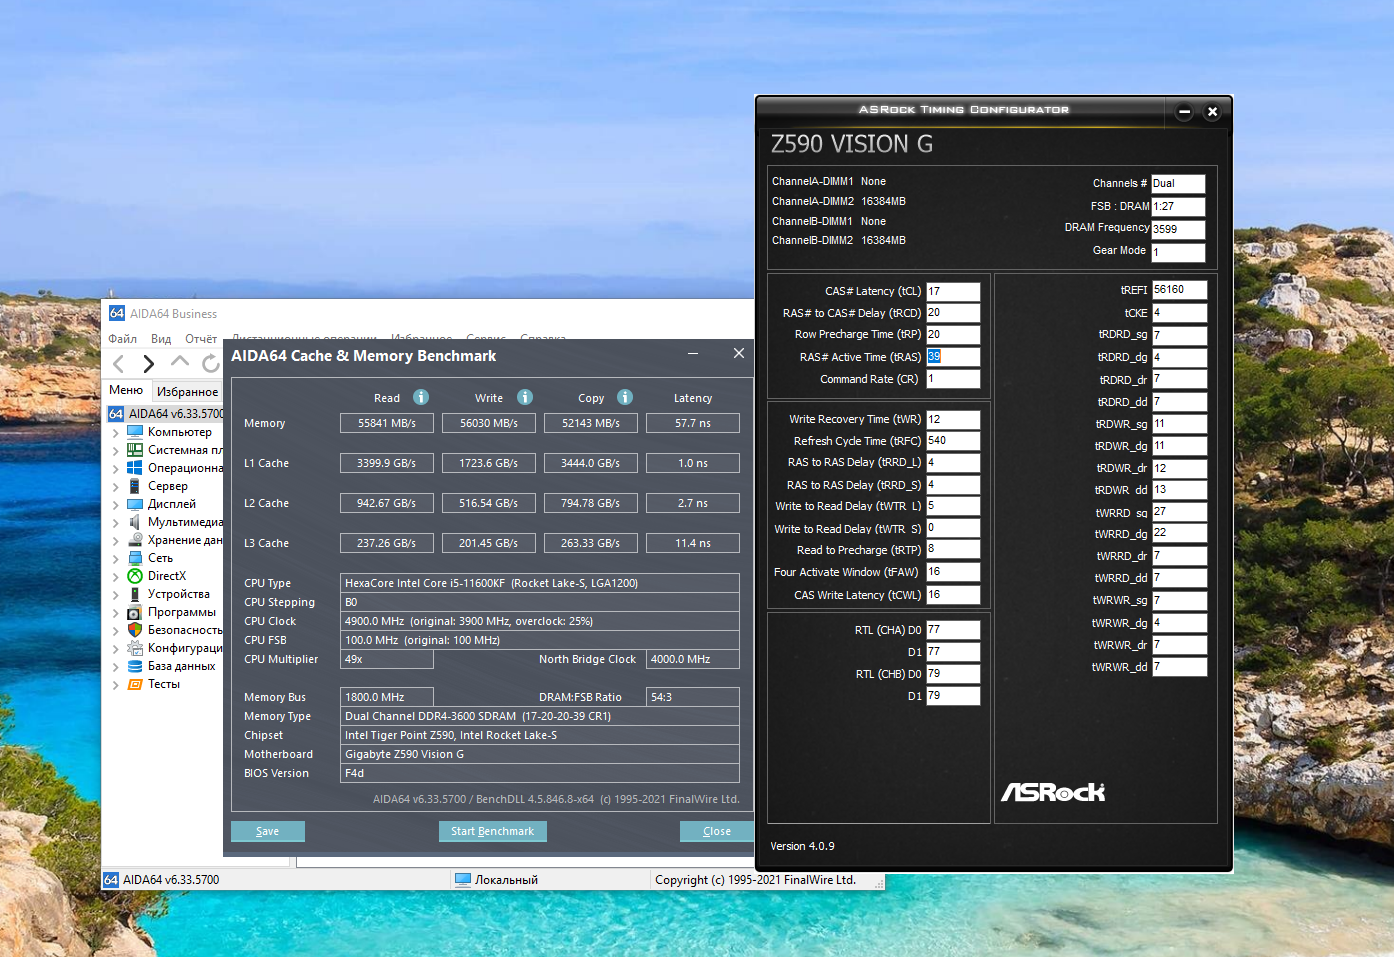Viewport: 1394px width, 957px height.
Task: Click the Дисплей icon in the tree
Action: 135,504
